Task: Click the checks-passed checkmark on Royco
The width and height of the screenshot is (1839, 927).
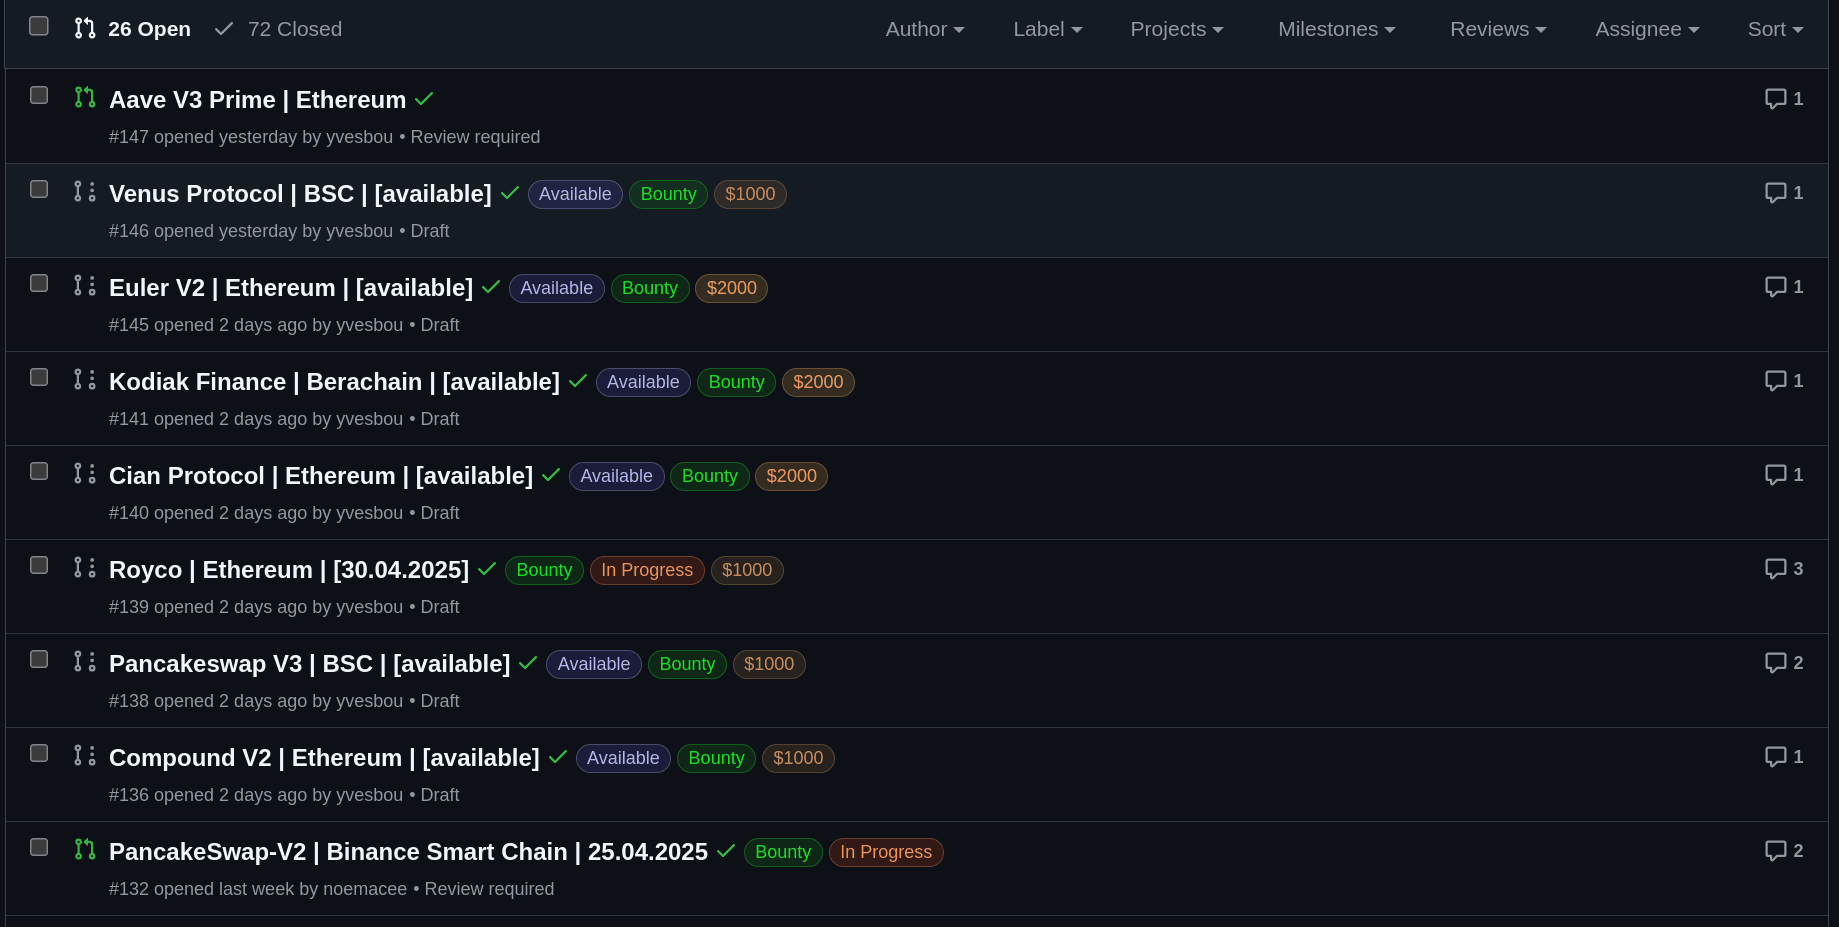Action: 487,569
